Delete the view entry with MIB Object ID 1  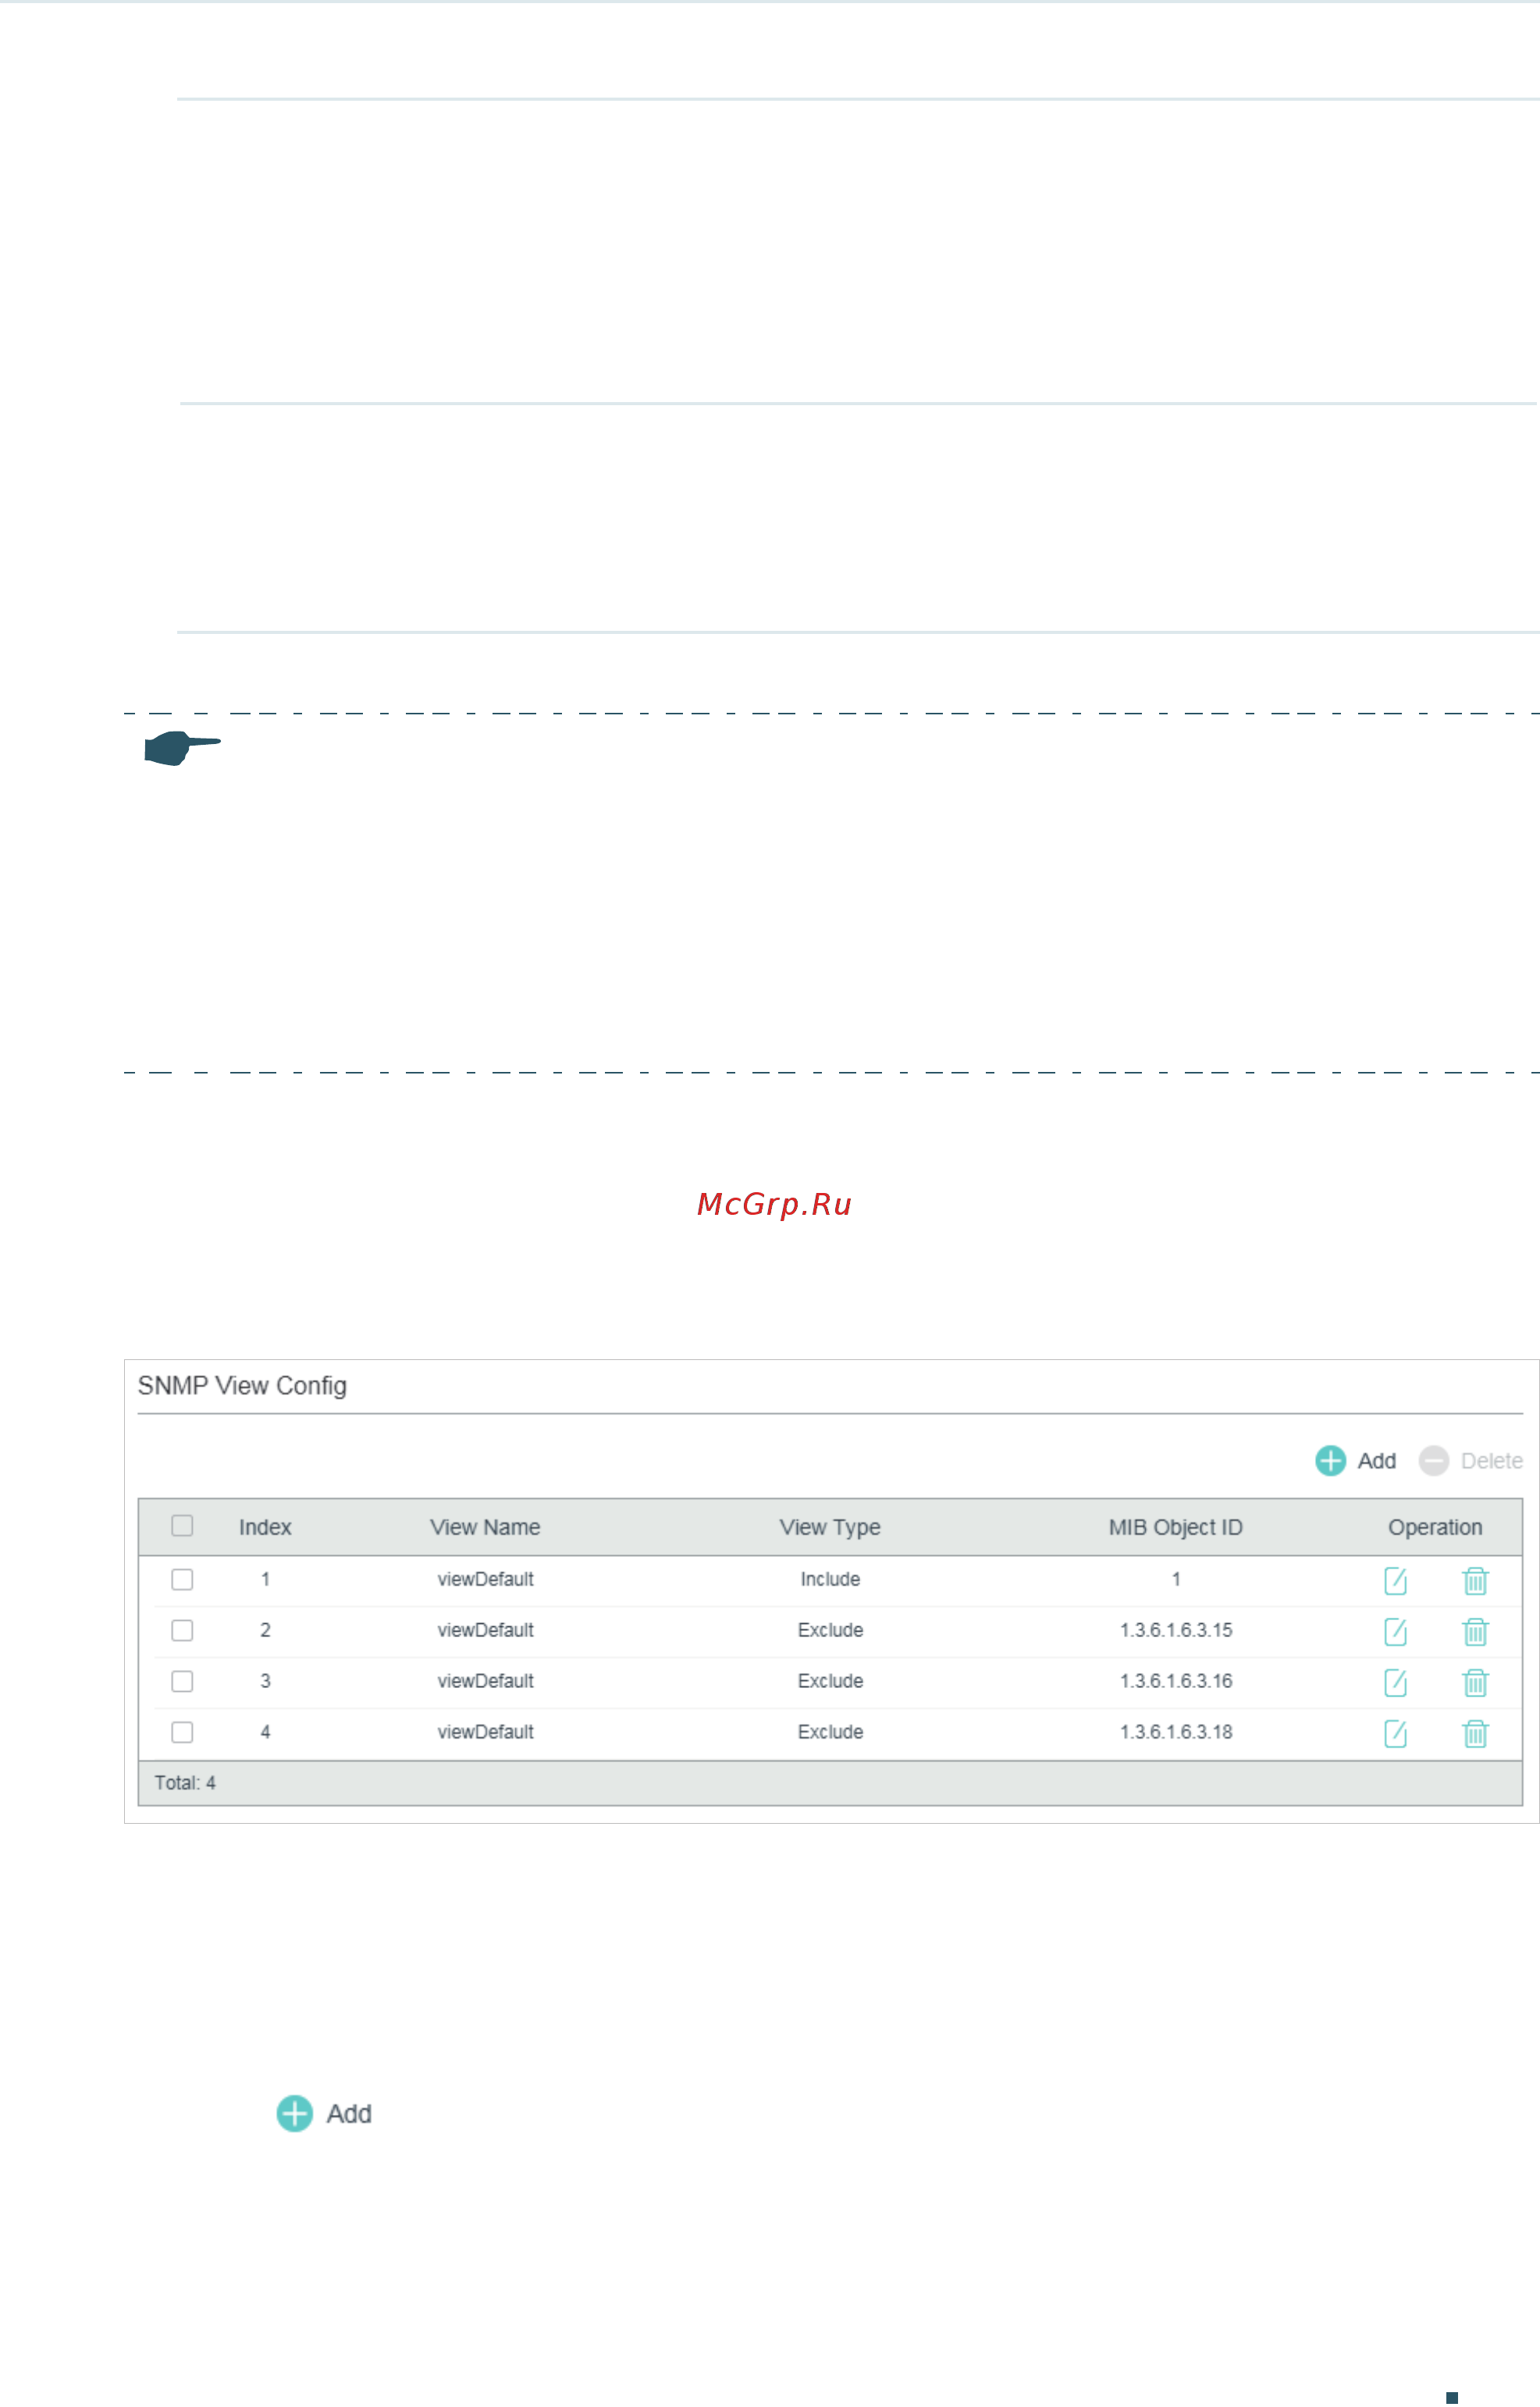click(1475, 1582)
